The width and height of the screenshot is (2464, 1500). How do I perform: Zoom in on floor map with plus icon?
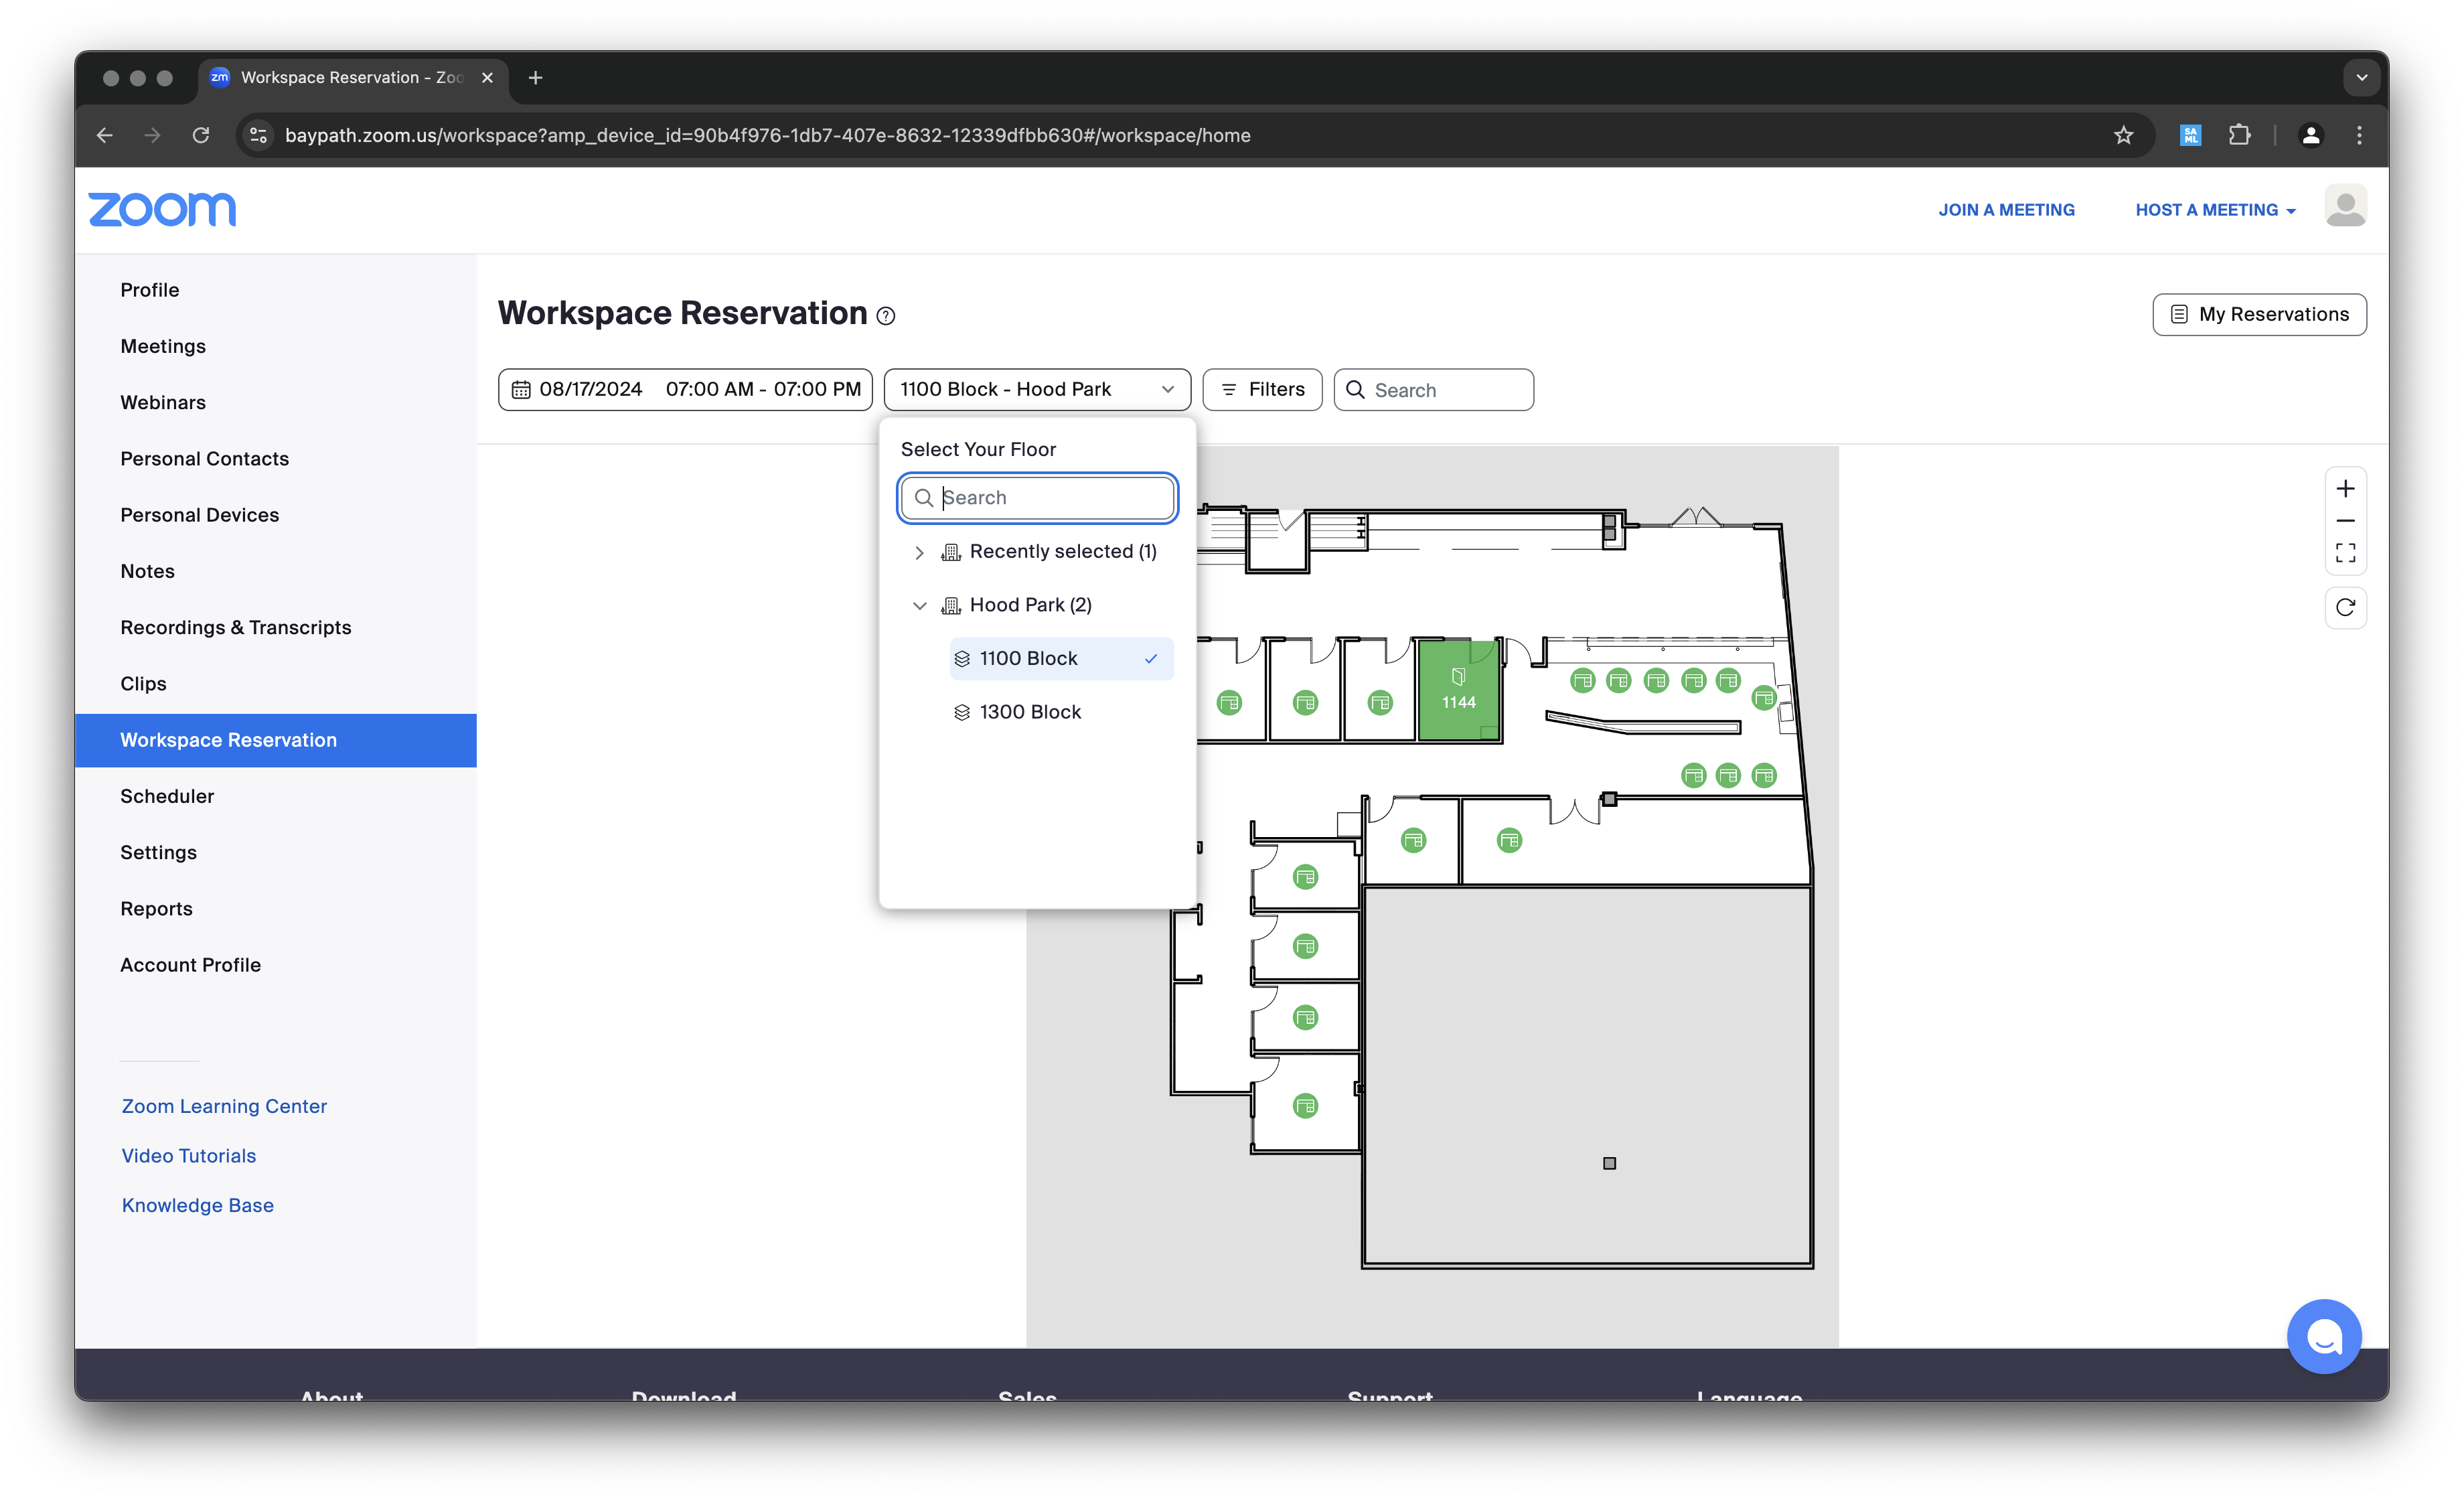coord(2345,489)
